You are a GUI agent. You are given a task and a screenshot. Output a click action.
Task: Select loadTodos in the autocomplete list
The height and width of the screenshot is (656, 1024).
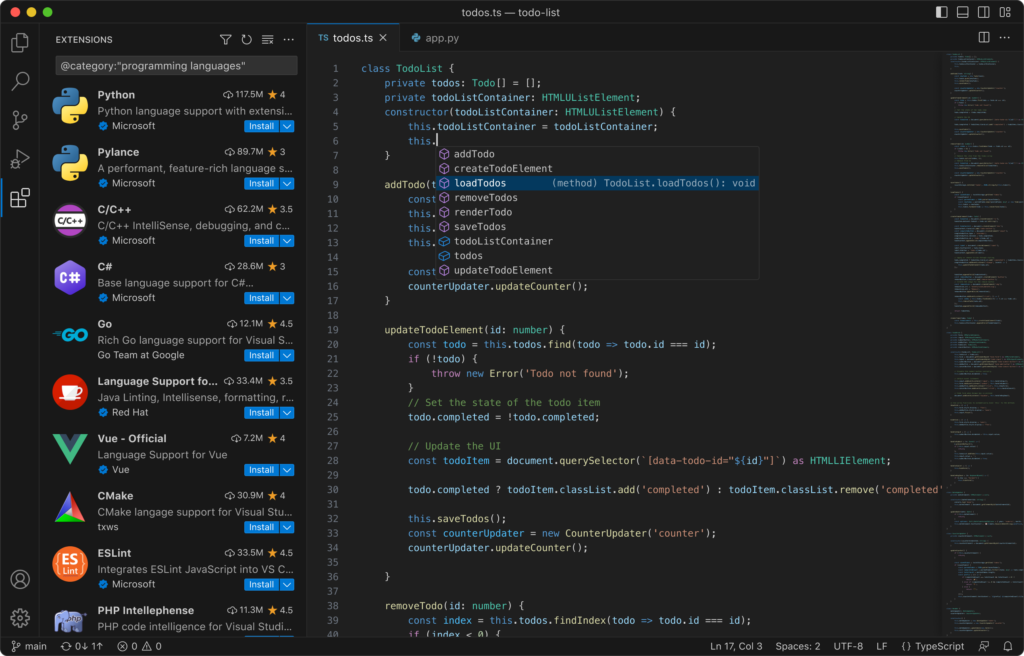click(x=480, y=183)
